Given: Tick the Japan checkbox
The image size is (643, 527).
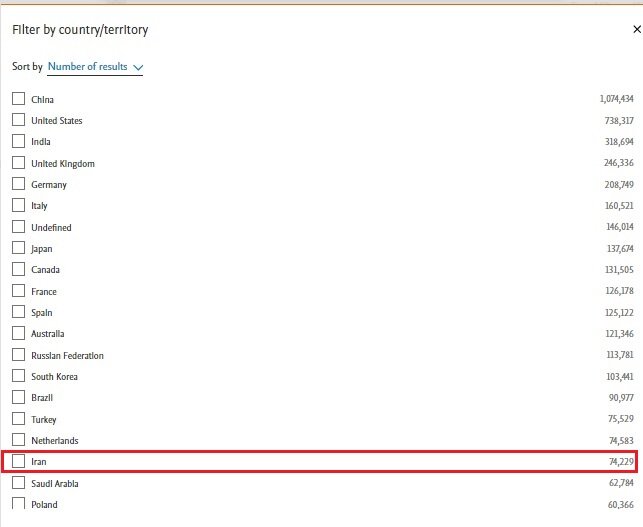Looking at the screenshot, I should (x=18, y=248).
